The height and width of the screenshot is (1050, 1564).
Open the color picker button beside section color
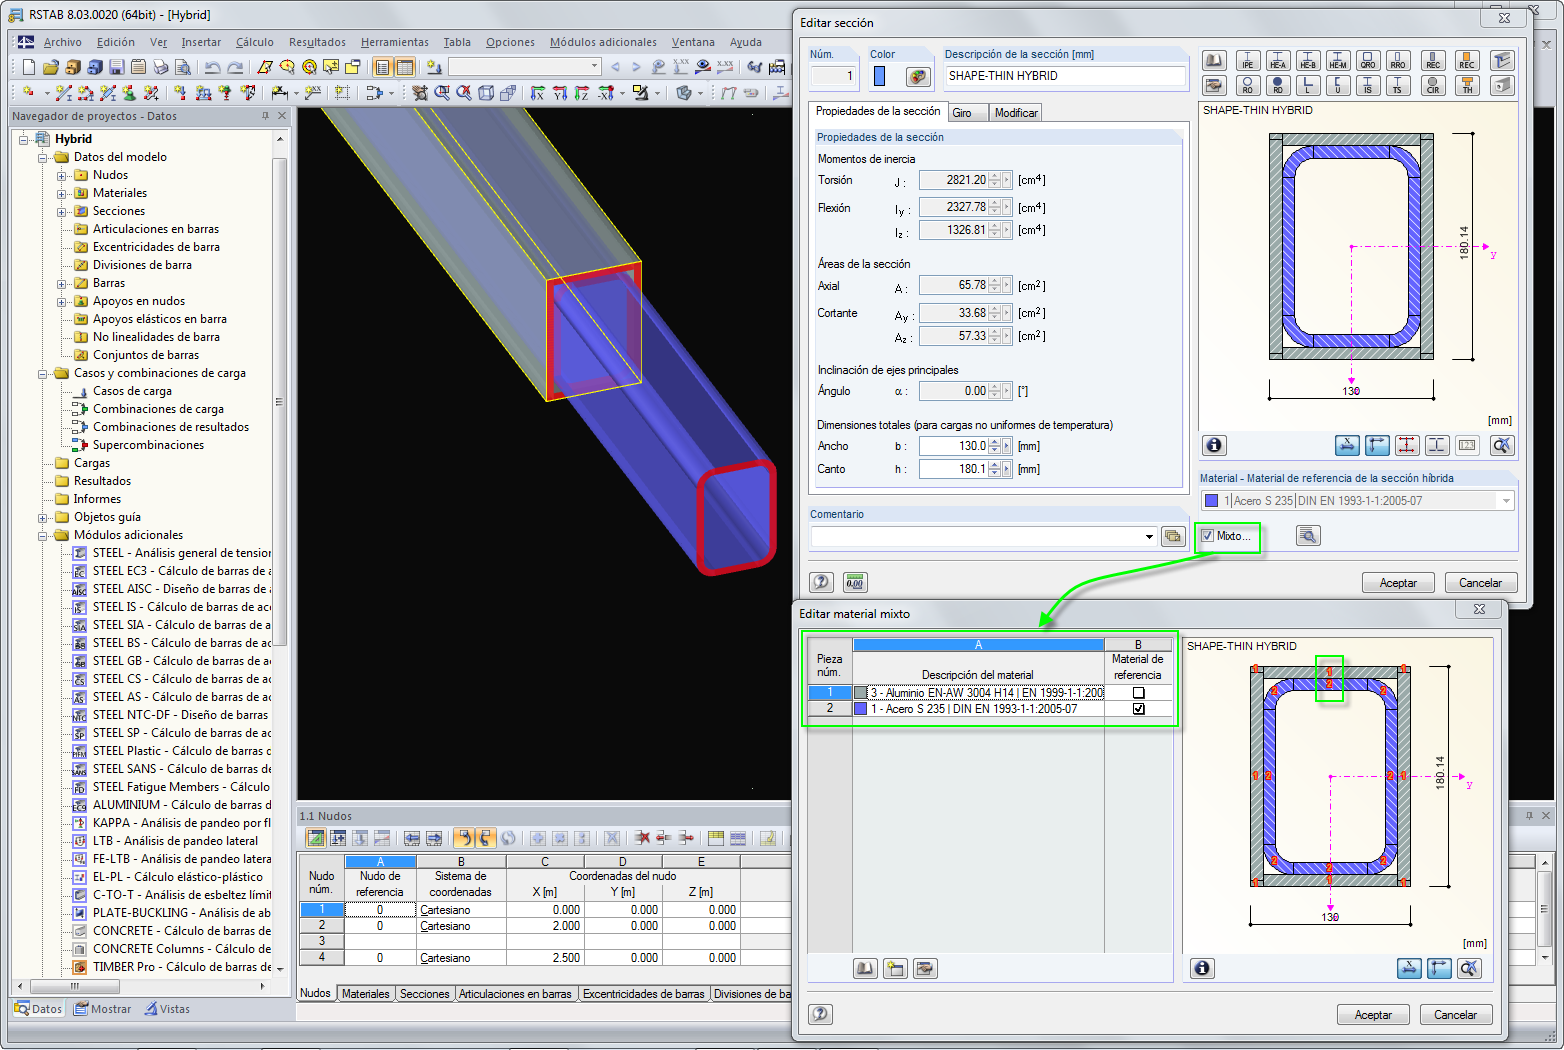(x=918, y=77)
